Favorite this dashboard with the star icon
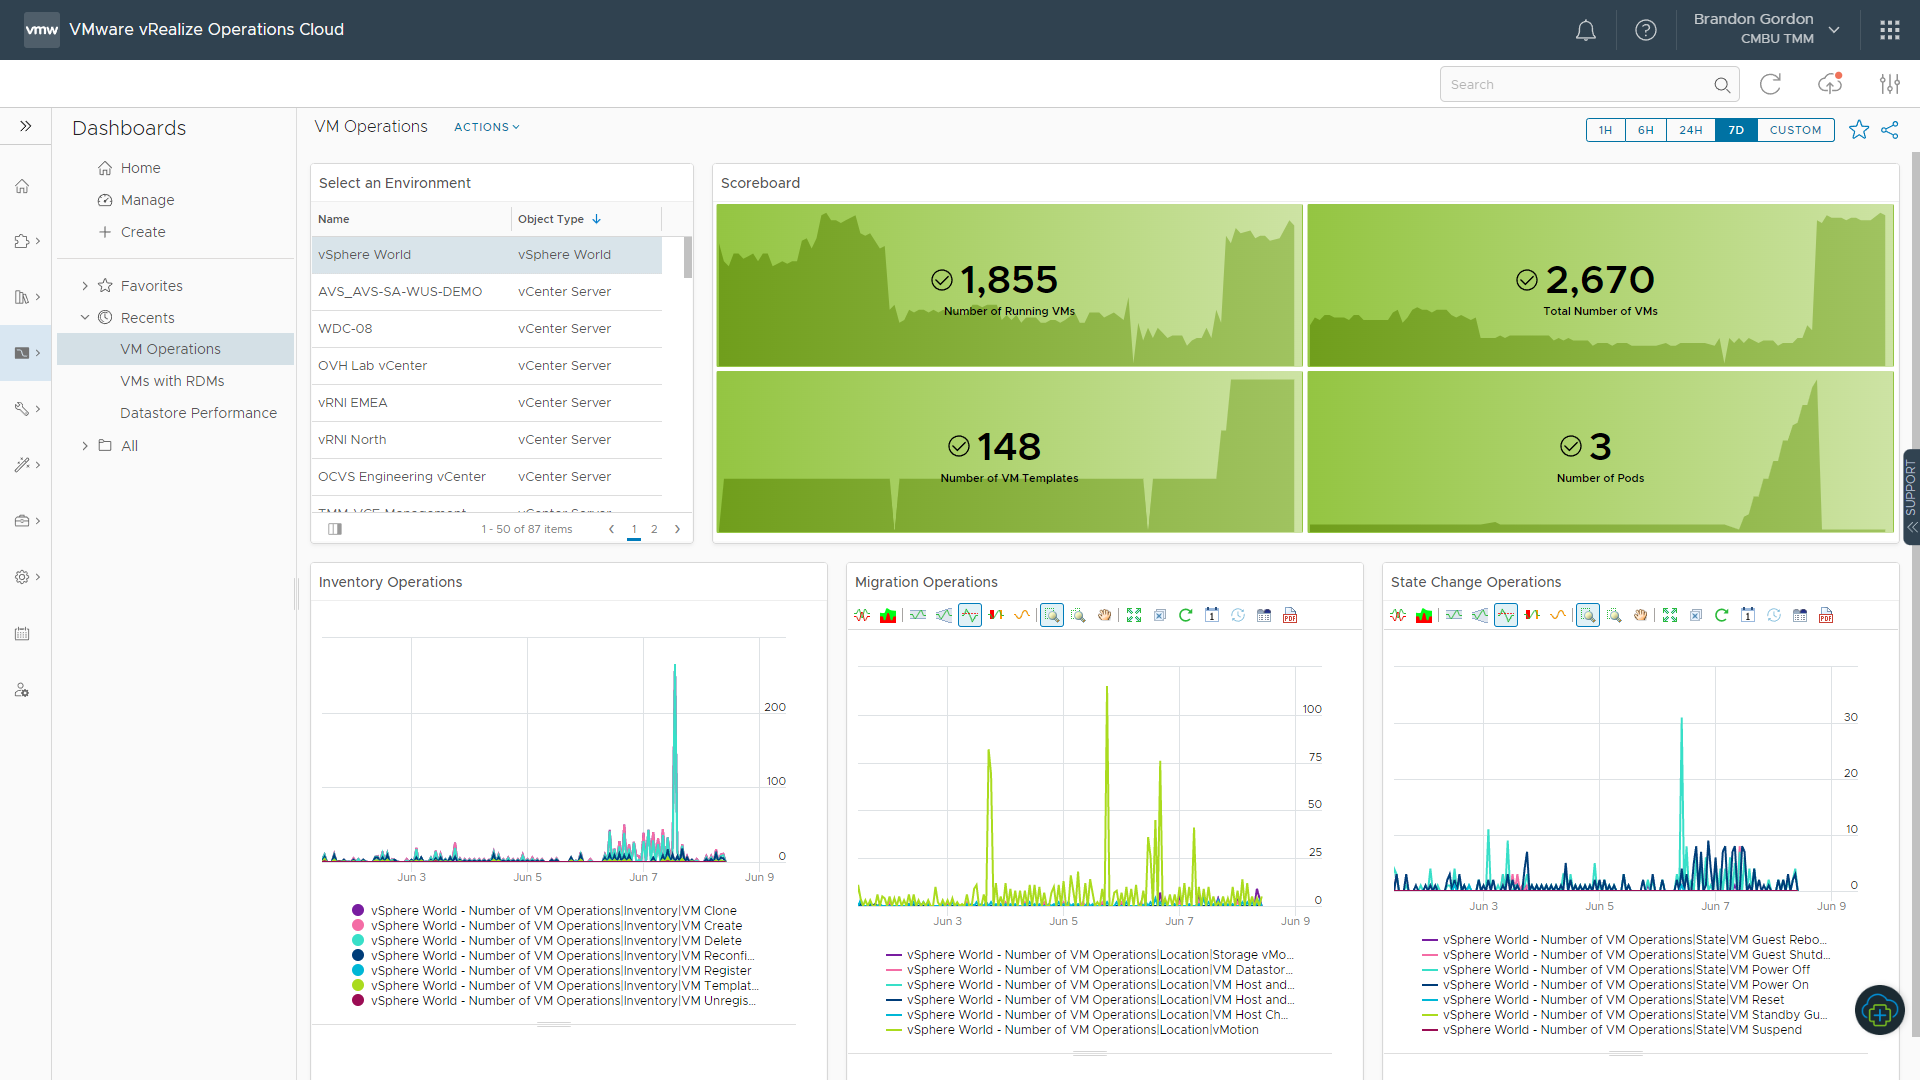This screenshot has height=1080, width=1920. [x=1858, y=130]
